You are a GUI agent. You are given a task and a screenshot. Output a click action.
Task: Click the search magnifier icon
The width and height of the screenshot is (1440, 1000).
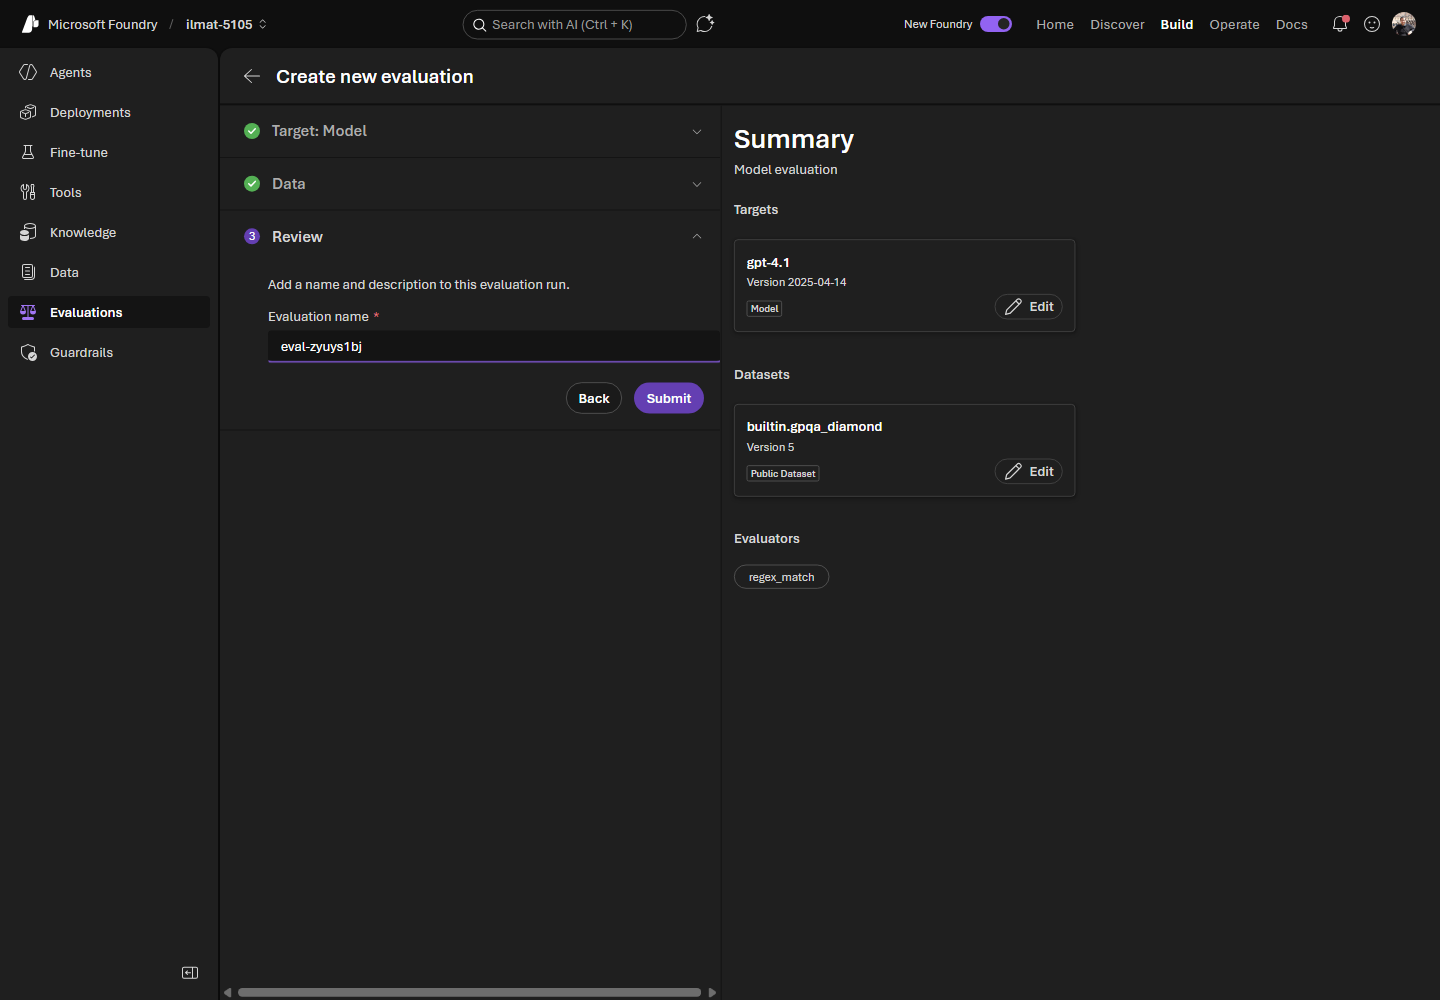pos(480,25)
